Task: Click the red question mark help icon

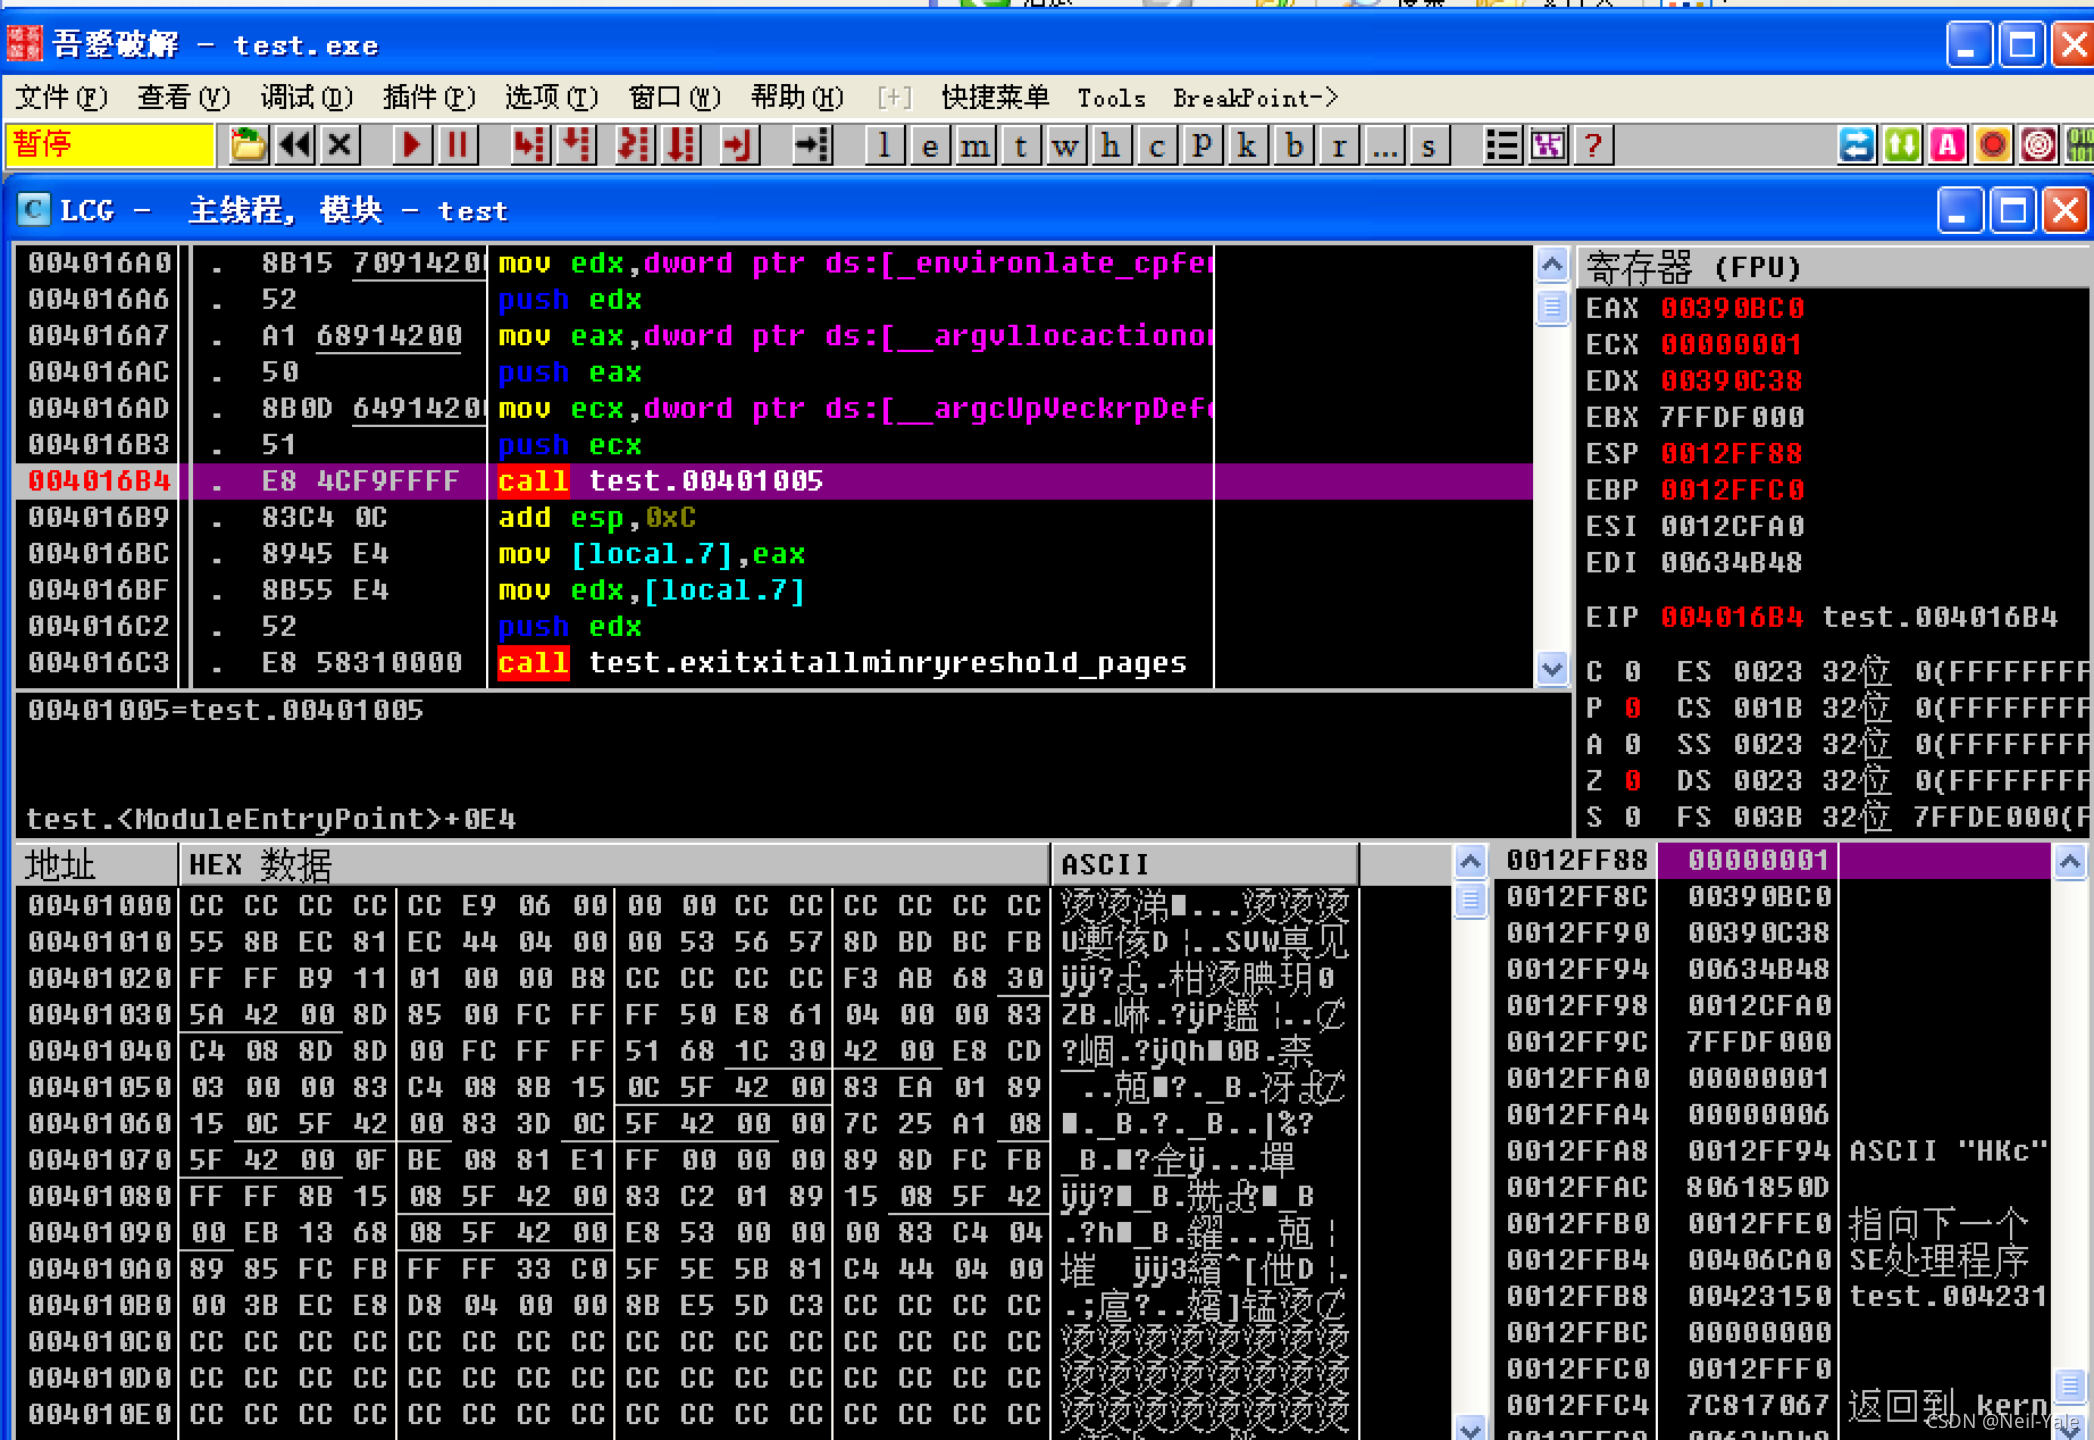Action: click(x=1593, y=146)
